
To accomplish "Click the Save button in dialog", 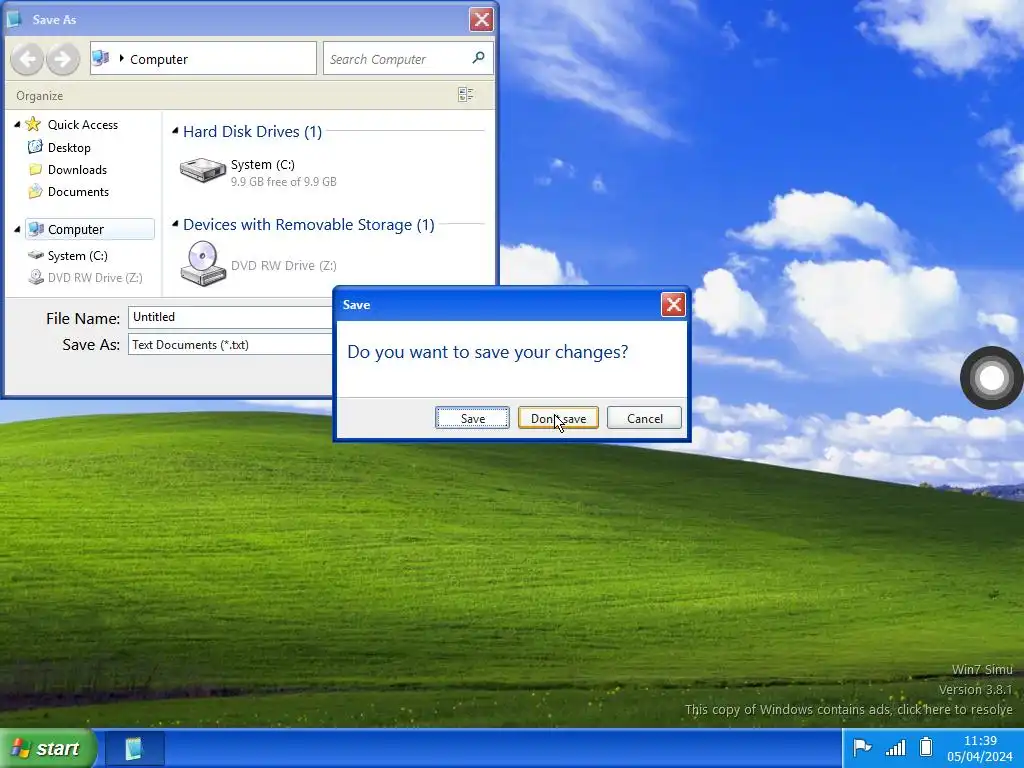I will click(472, 418).
